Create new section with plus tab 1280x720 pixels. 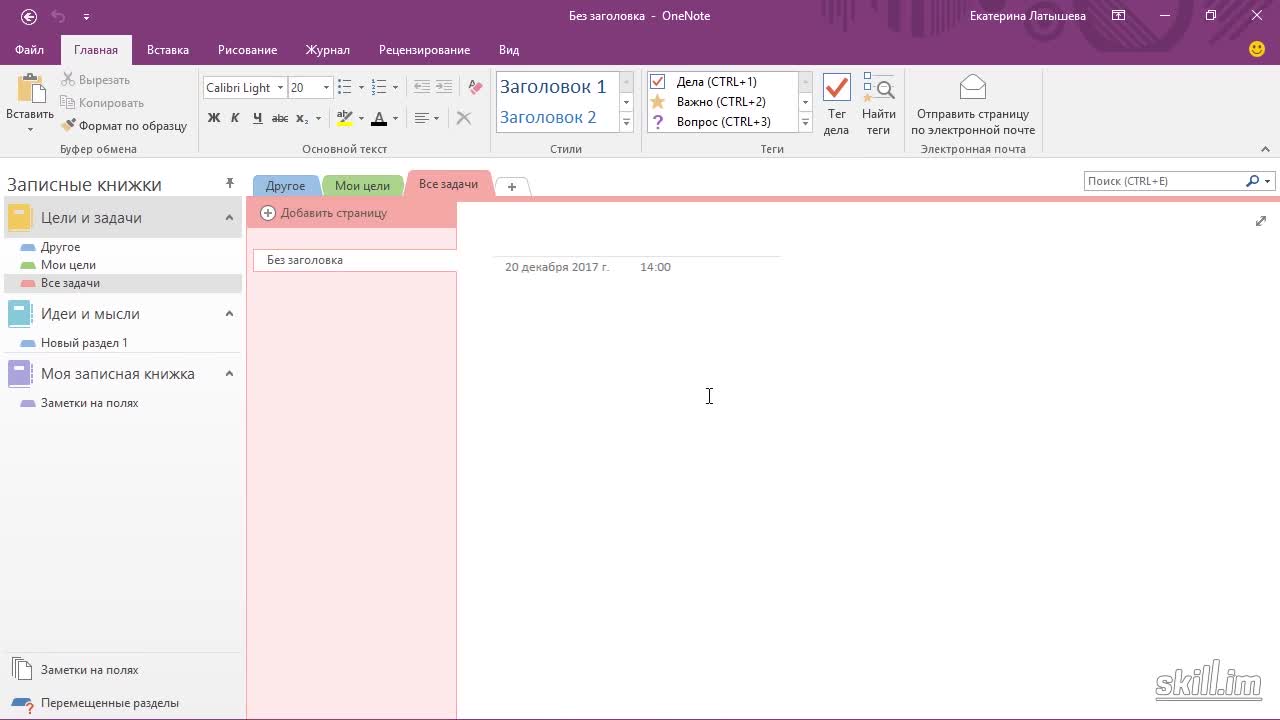click(x=512, y=187)
